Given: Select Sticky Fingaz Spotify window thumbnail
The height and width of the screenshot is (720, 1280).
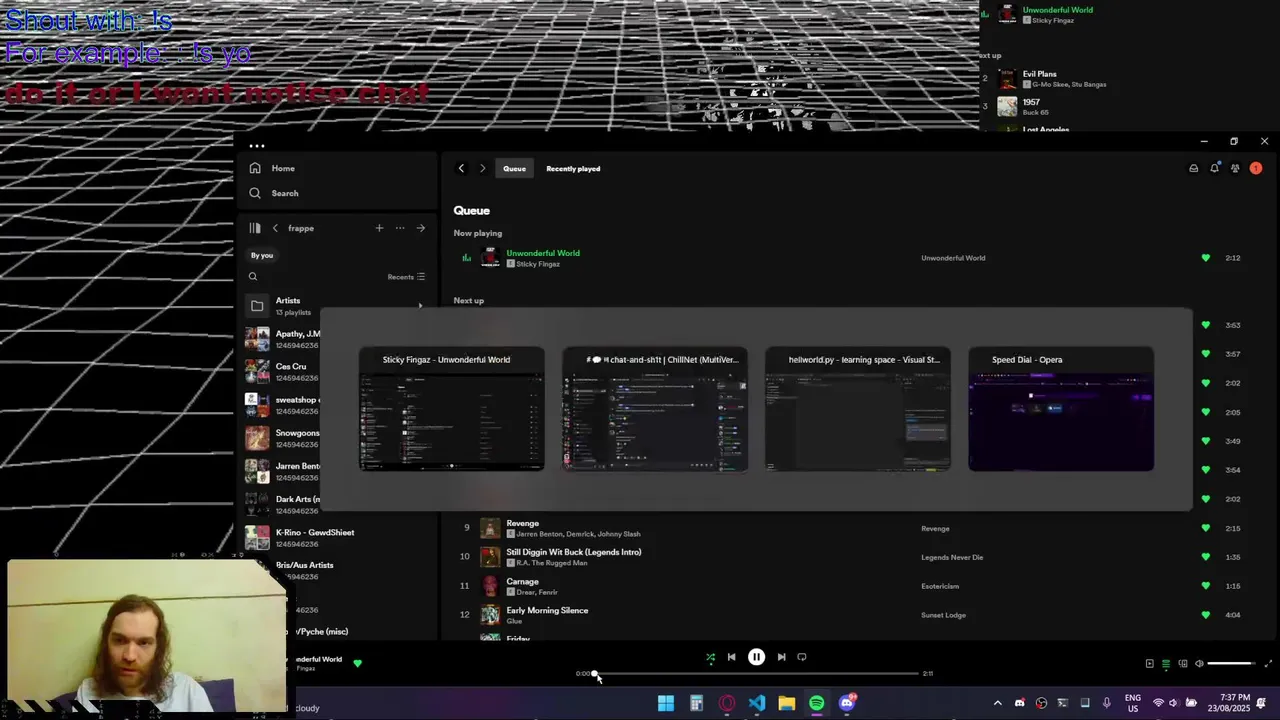Looking at the screenshot, I should (x=452, y=409).
